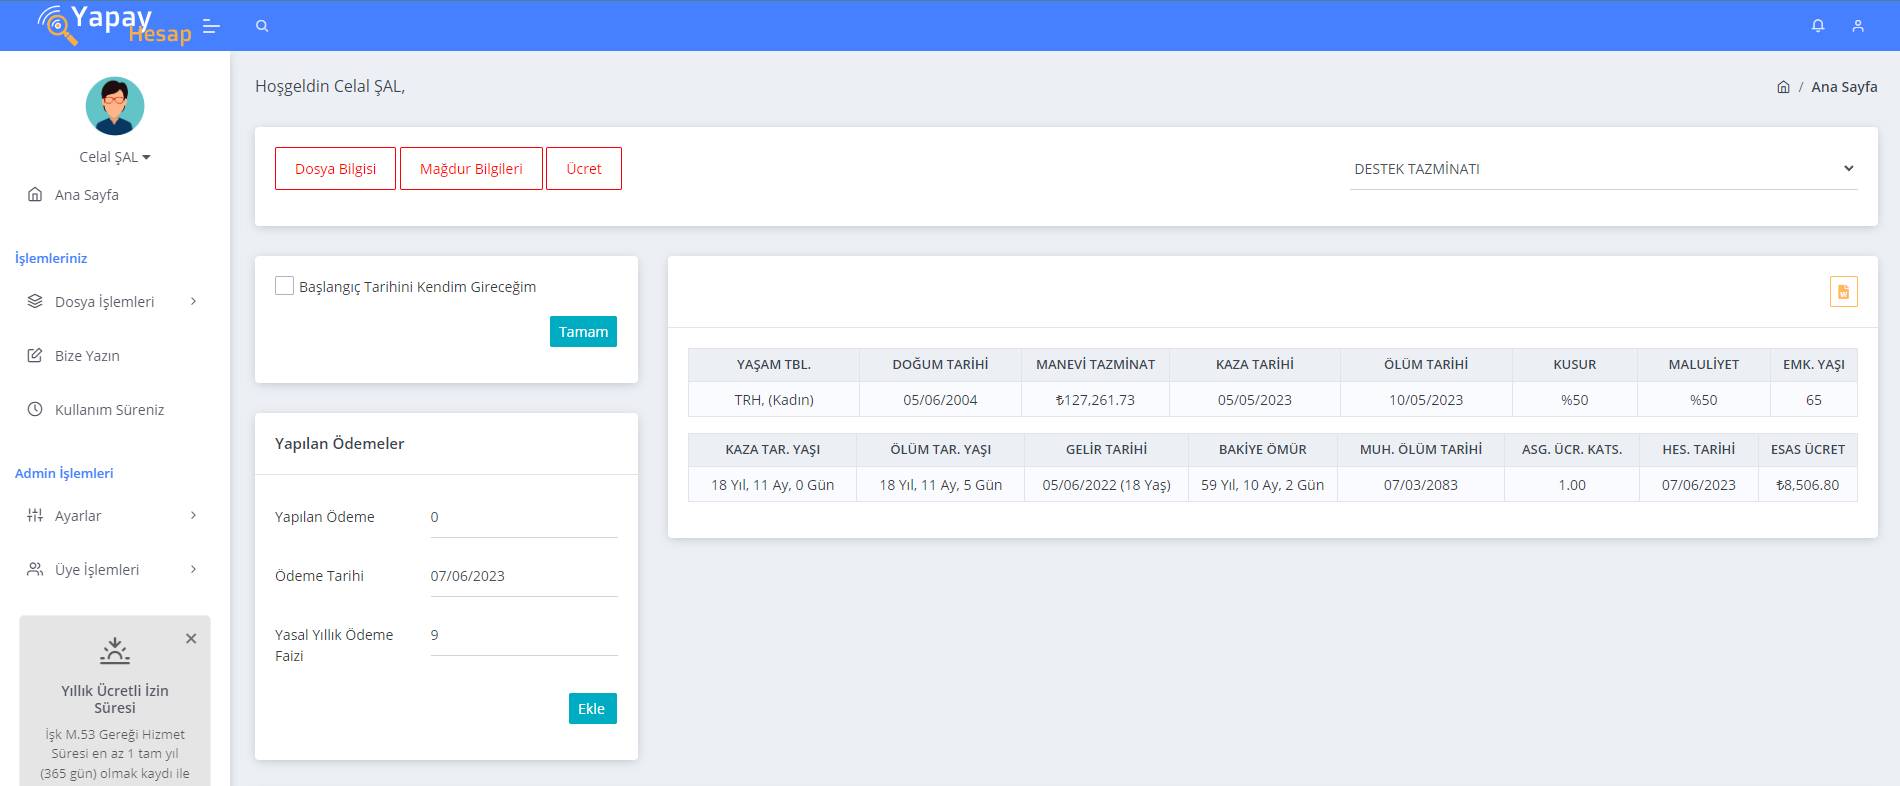Click the search magnifier icon in header

pos(262,26)
